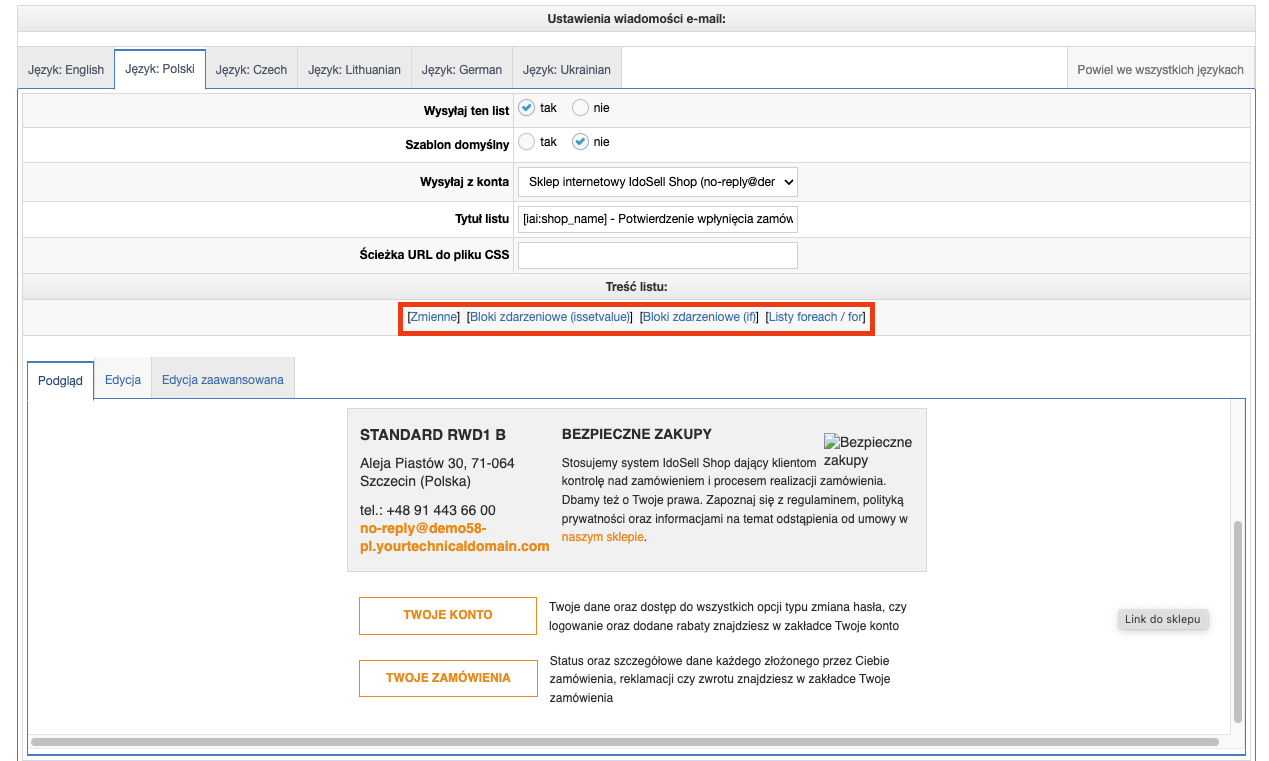
Task: Switch to Język: English tab
Action: (x=66, y=70)
